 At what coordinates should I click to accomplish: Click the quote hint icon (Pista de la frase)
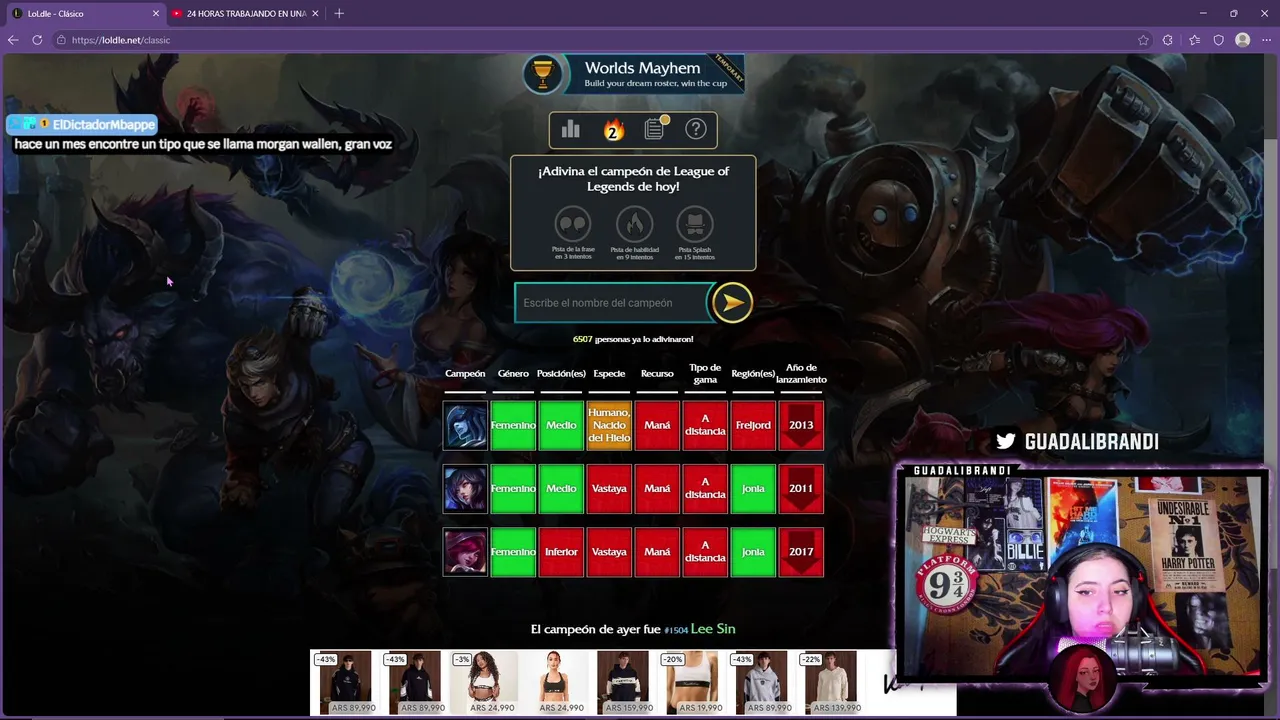[573, 224]
